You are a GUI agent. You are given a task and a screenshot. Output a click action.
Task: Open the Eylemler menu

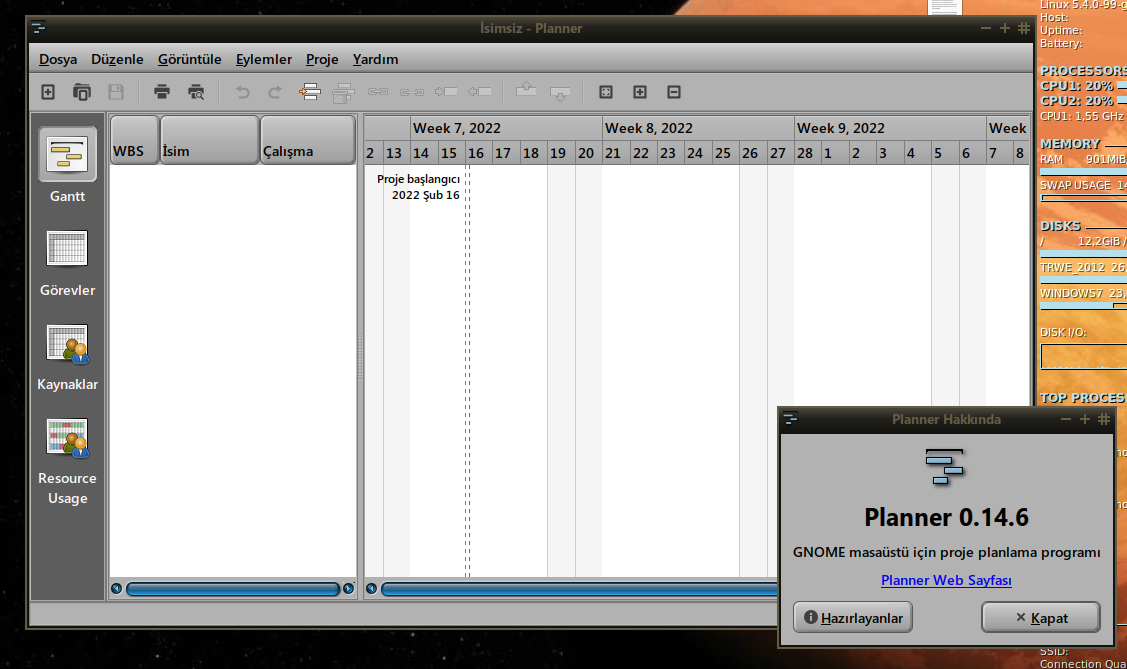[264, 60]
